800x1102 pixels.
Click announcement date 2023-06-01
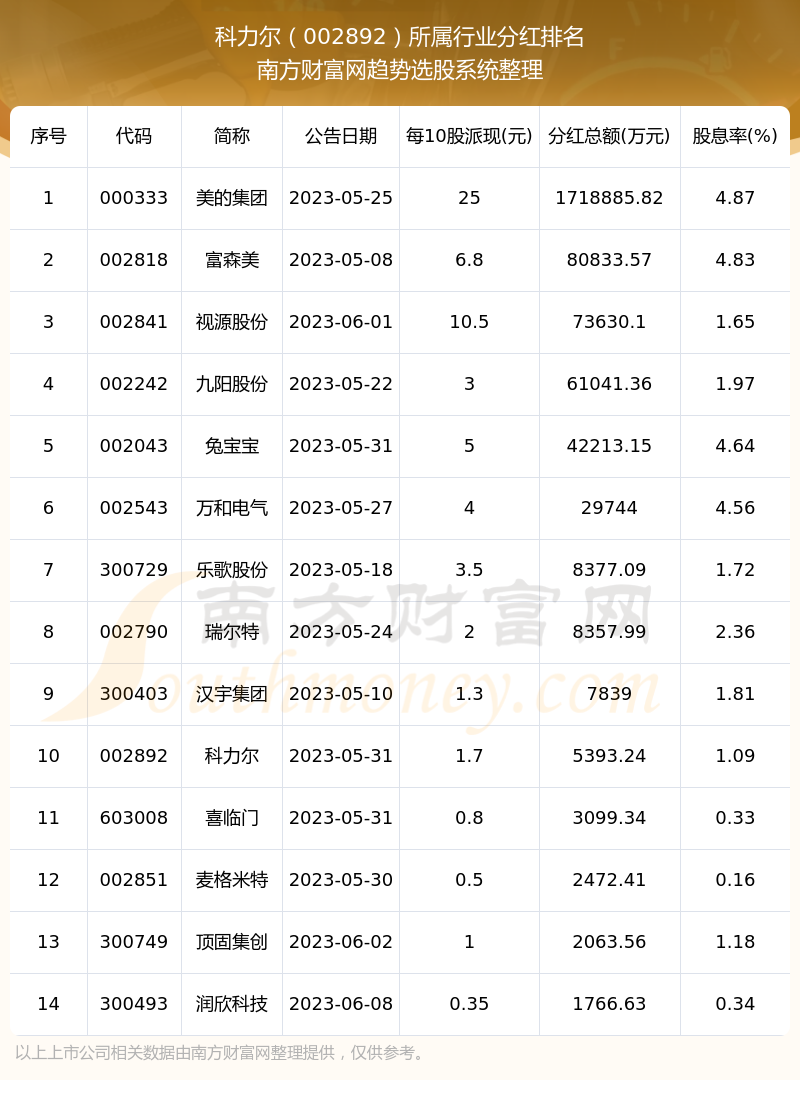(x=341, y=322)
